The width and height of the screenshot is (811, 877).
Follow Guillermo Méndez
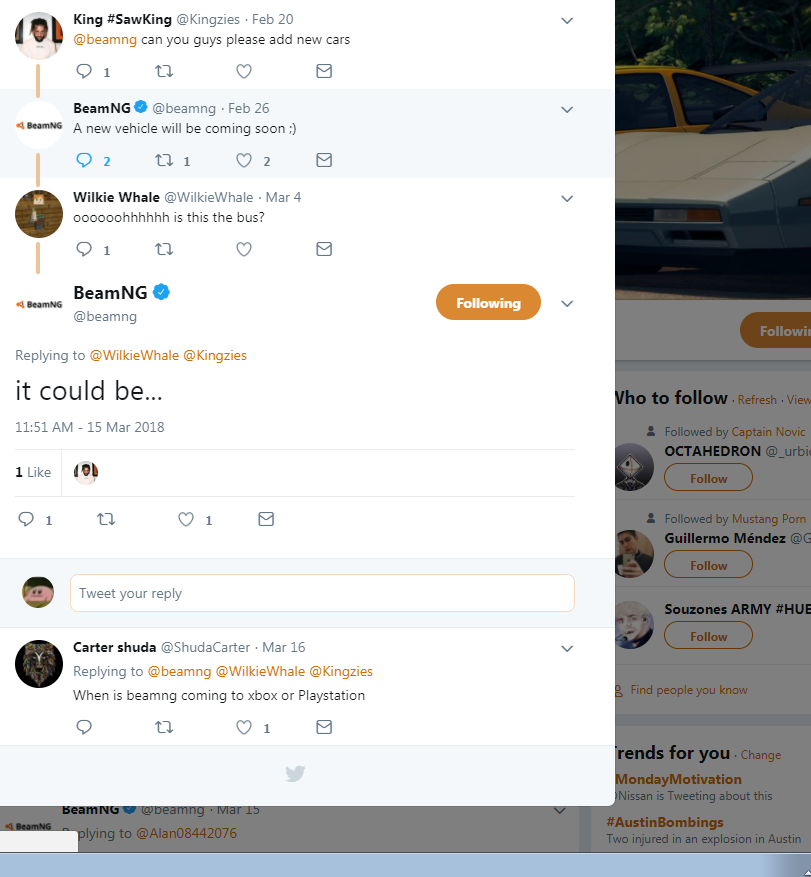coord(708,565)
